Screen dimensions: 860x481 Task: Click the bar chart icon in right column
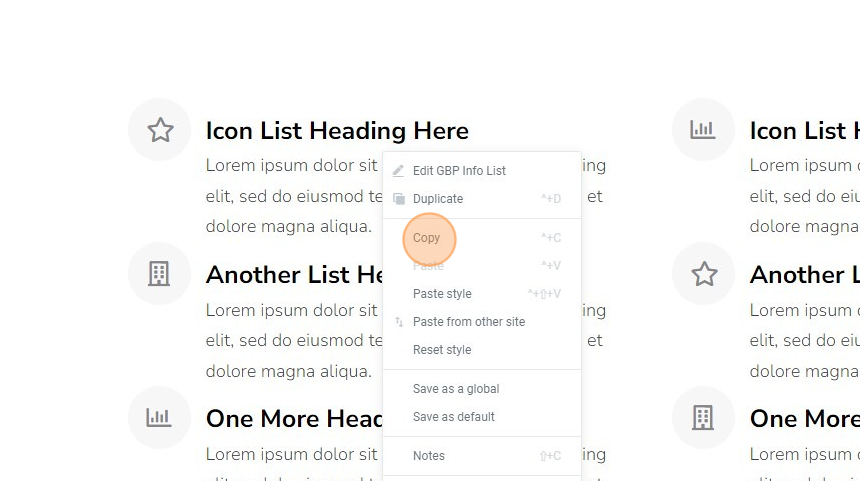click(x=703, y=129)
